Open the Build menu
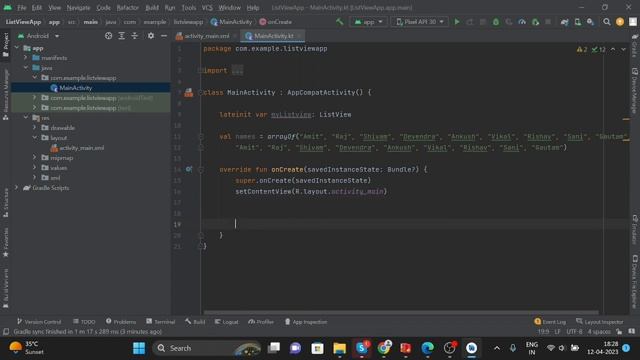 tap(152, 7)
